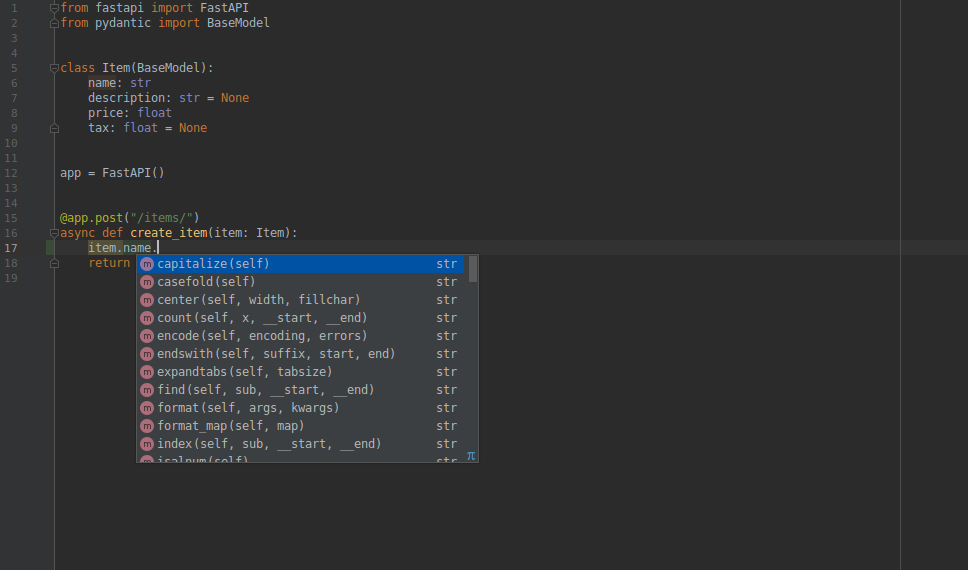Click the method icon beside the index entry
Screen dimensions: 968x570
pyautogui.click(x=147, y=444)
